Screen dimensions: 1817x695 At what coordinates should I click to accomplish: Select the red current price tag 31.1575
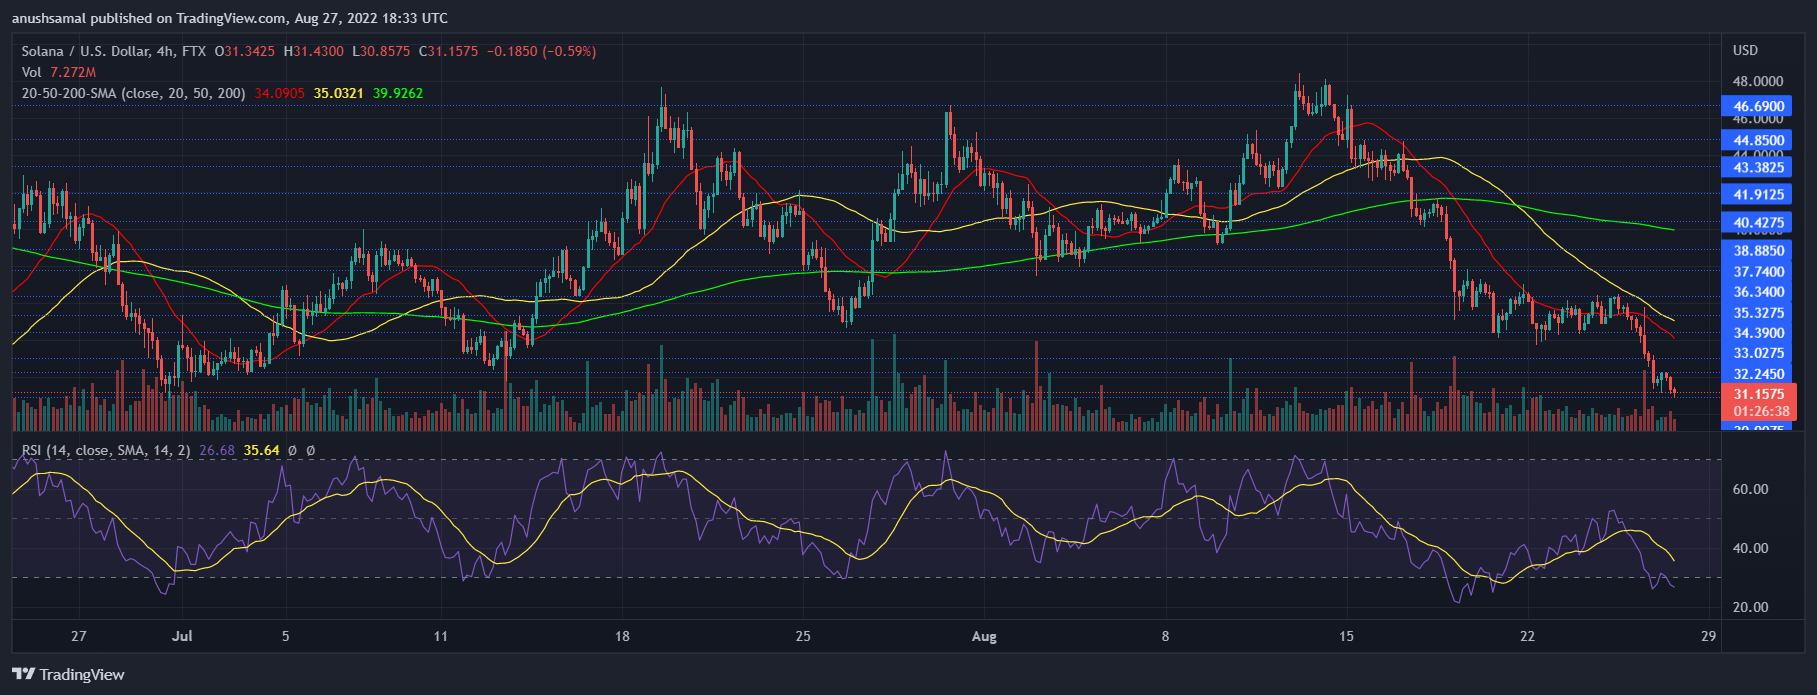(1758, 394)
